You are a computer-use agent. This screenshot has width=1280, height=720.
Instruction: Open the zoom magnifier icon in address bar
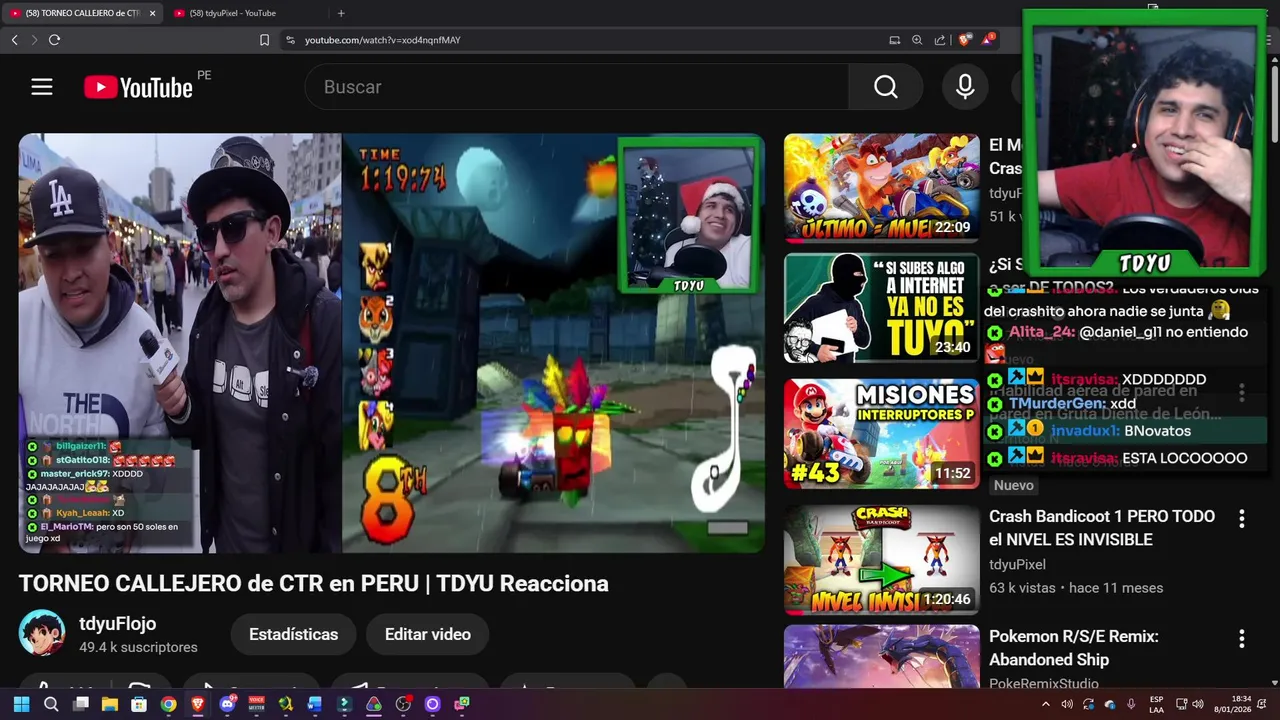[x=917, y=40]
